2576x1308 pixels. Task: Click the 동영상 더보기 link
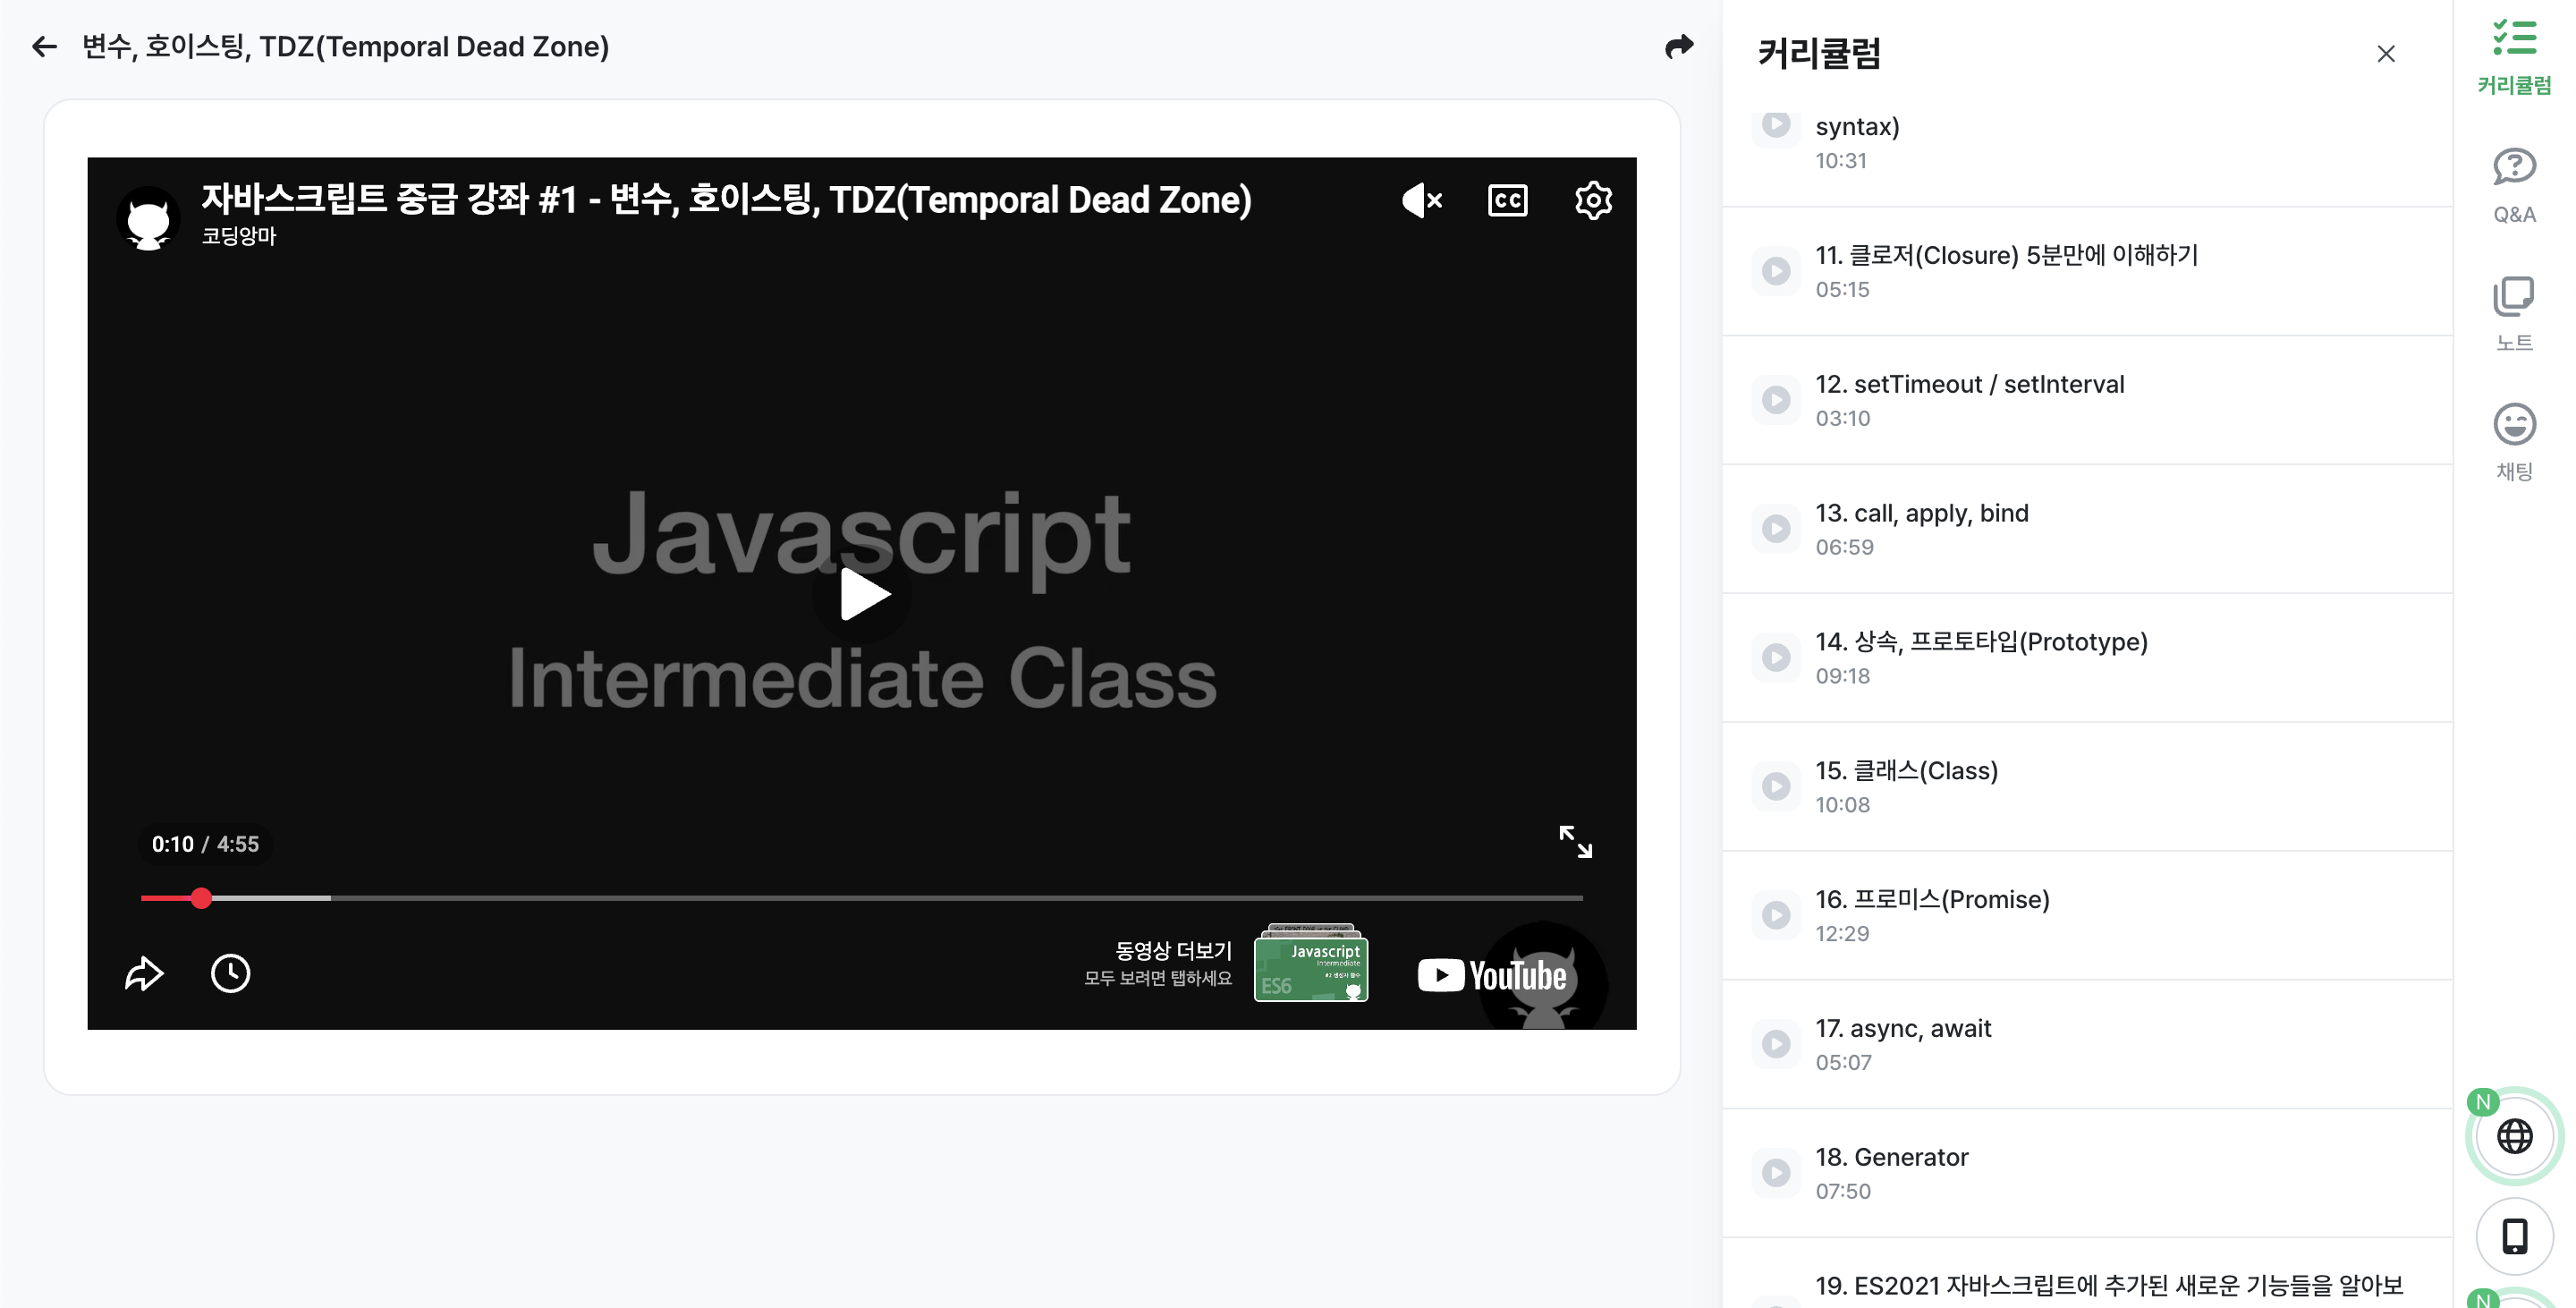point(1173,951)
